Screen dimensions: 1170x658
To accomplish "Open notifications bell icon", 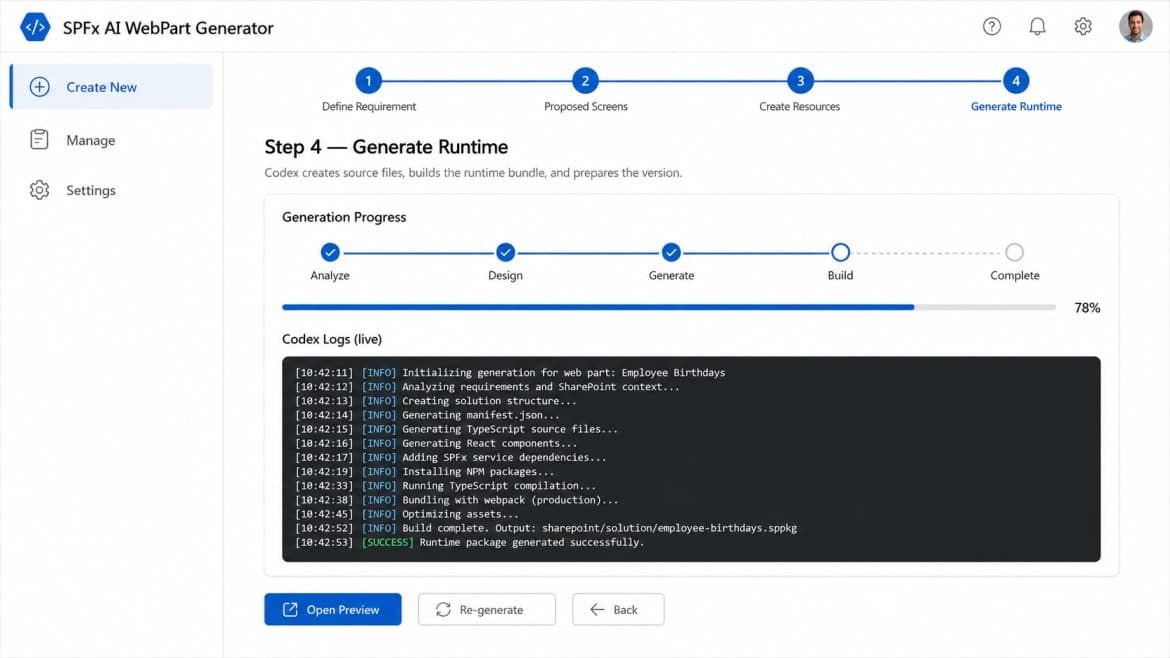I will pyautogui.click(x=1037, y=27).
